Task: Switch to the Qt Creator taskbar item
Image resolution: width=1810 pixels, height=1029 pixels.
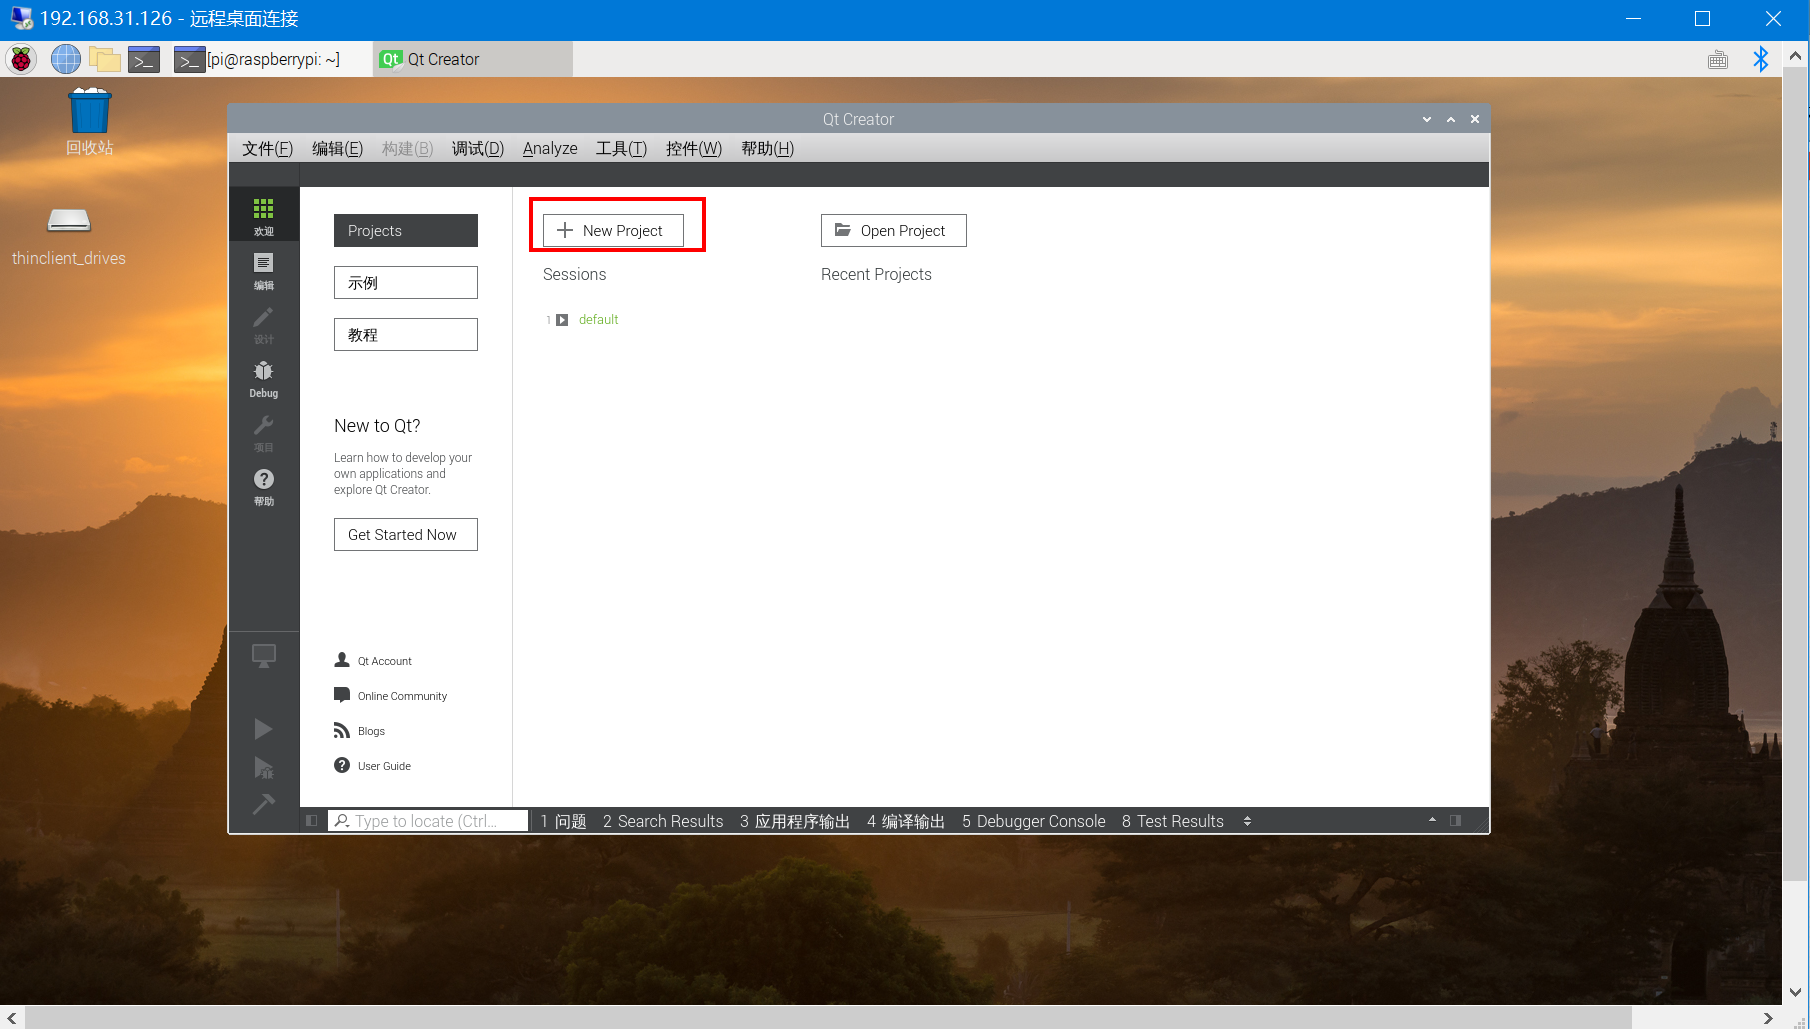Action: coord(473,59)
